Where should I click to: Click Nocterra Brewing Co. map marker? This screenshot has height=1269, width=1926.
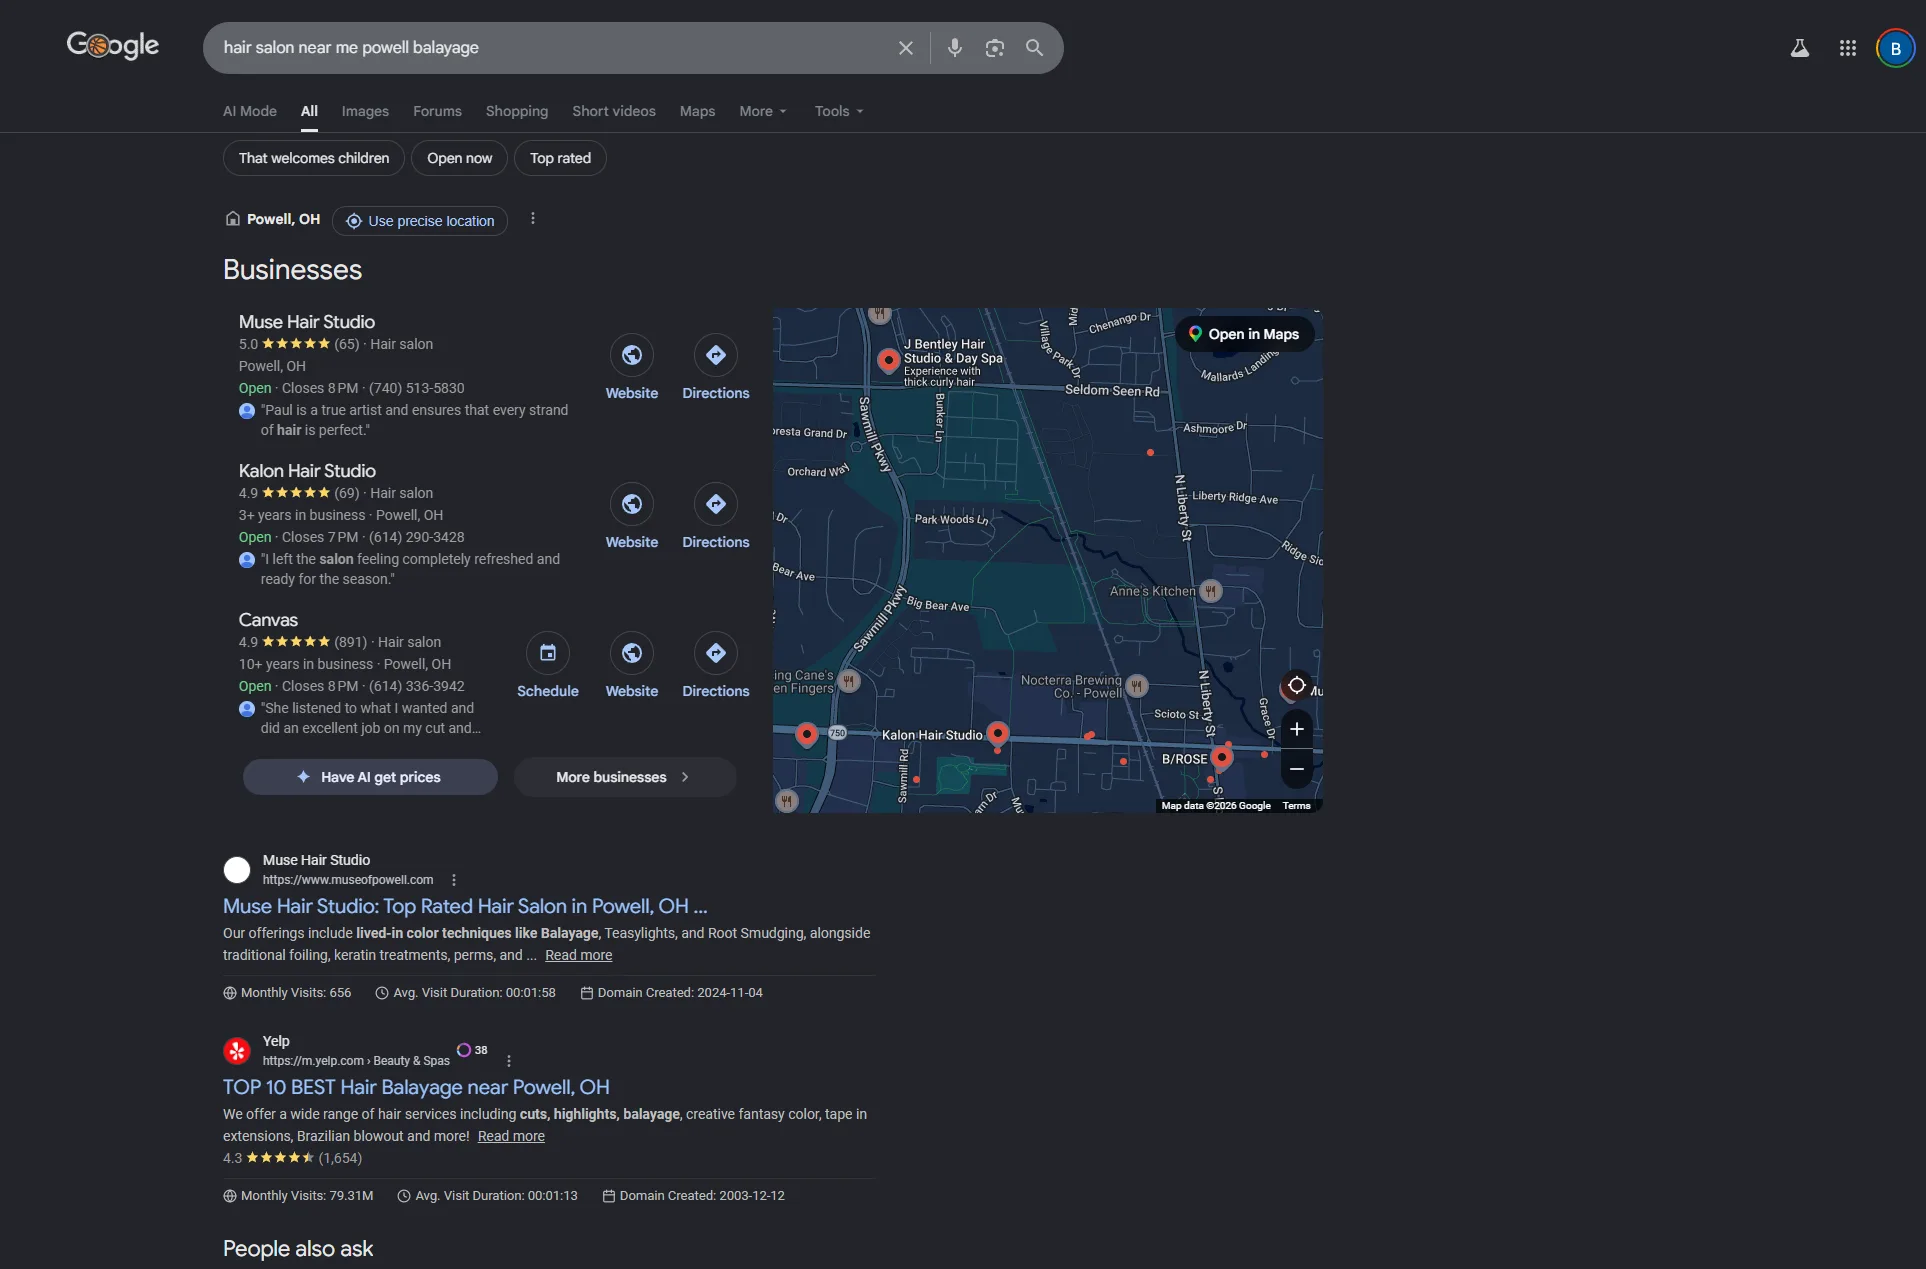pyautogui.click(x=1136, y=686)
